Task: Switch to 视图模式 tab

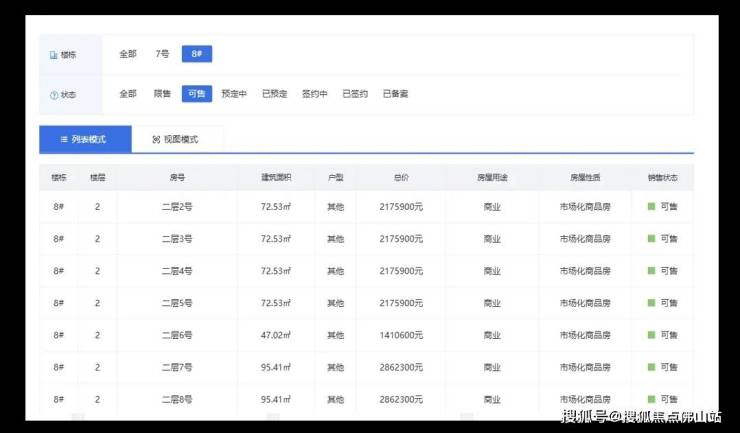Action: click(x=178, y=139)
